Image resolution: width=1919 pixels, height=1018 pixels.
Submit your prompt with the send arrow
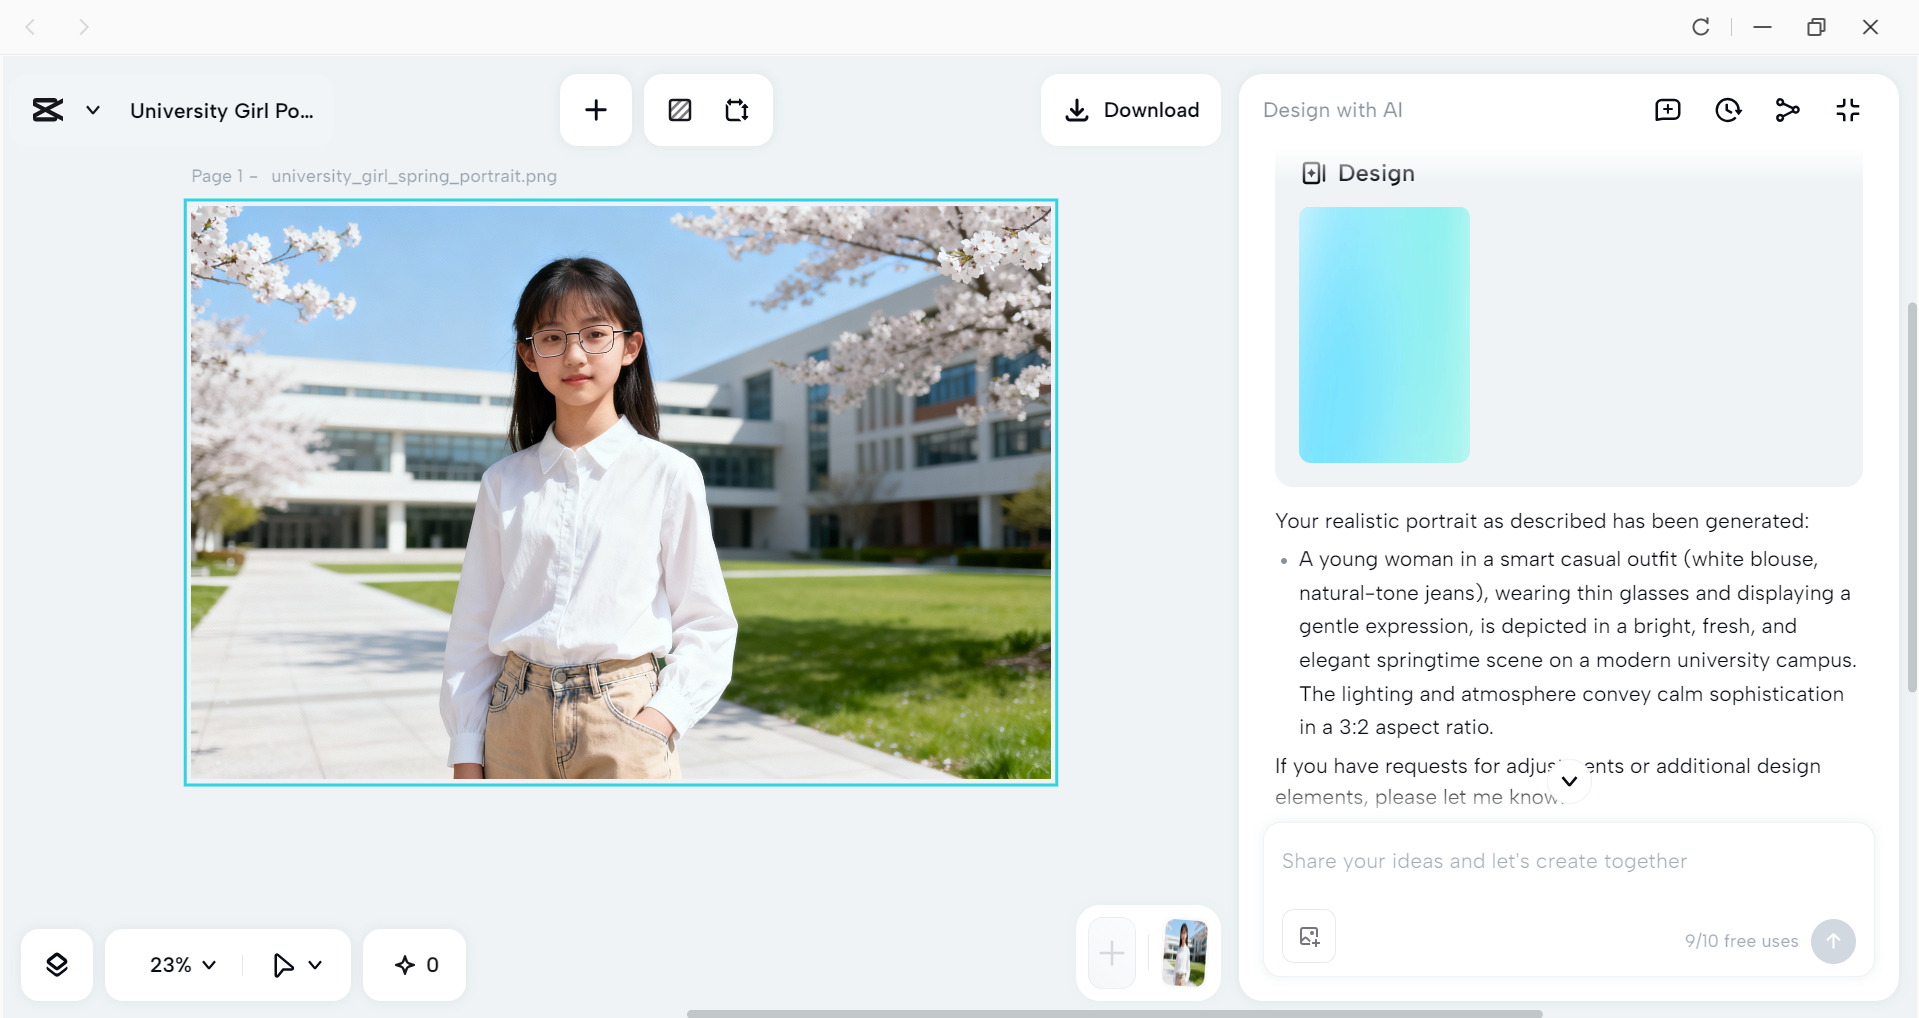1833,941
